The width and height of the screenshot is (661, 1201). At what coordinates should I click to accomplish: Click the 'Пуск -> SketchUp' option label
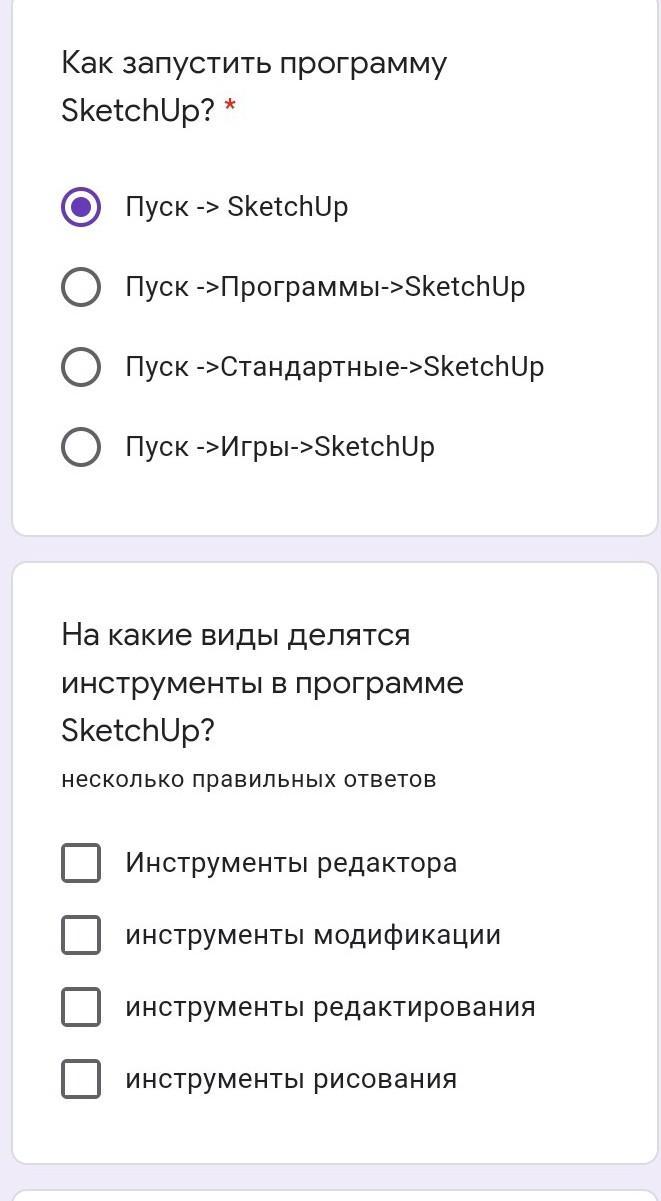(x=237, y=207)
